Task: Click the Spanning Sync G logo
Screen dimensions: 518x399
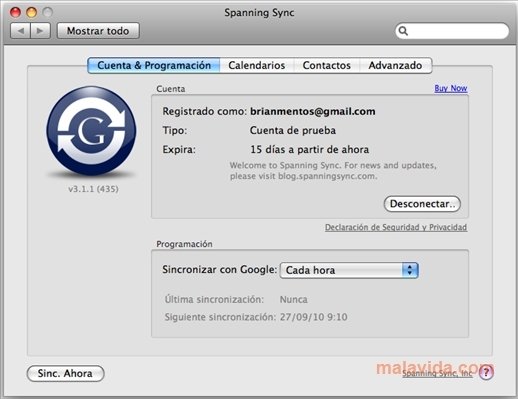Action: pos(91,131)
